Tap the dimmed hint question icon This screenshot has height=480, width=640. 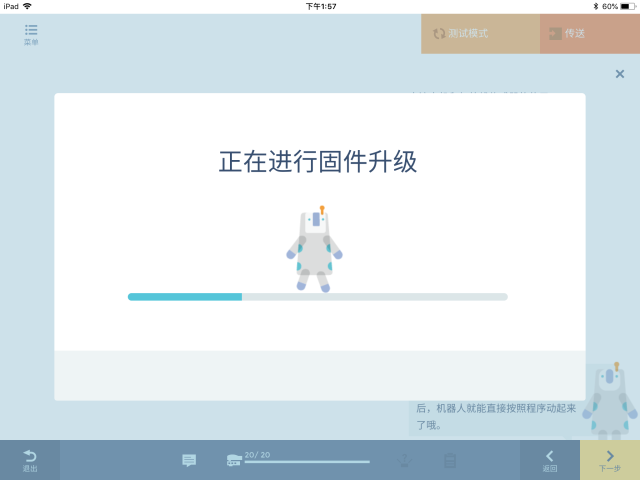tap(404, 460)
